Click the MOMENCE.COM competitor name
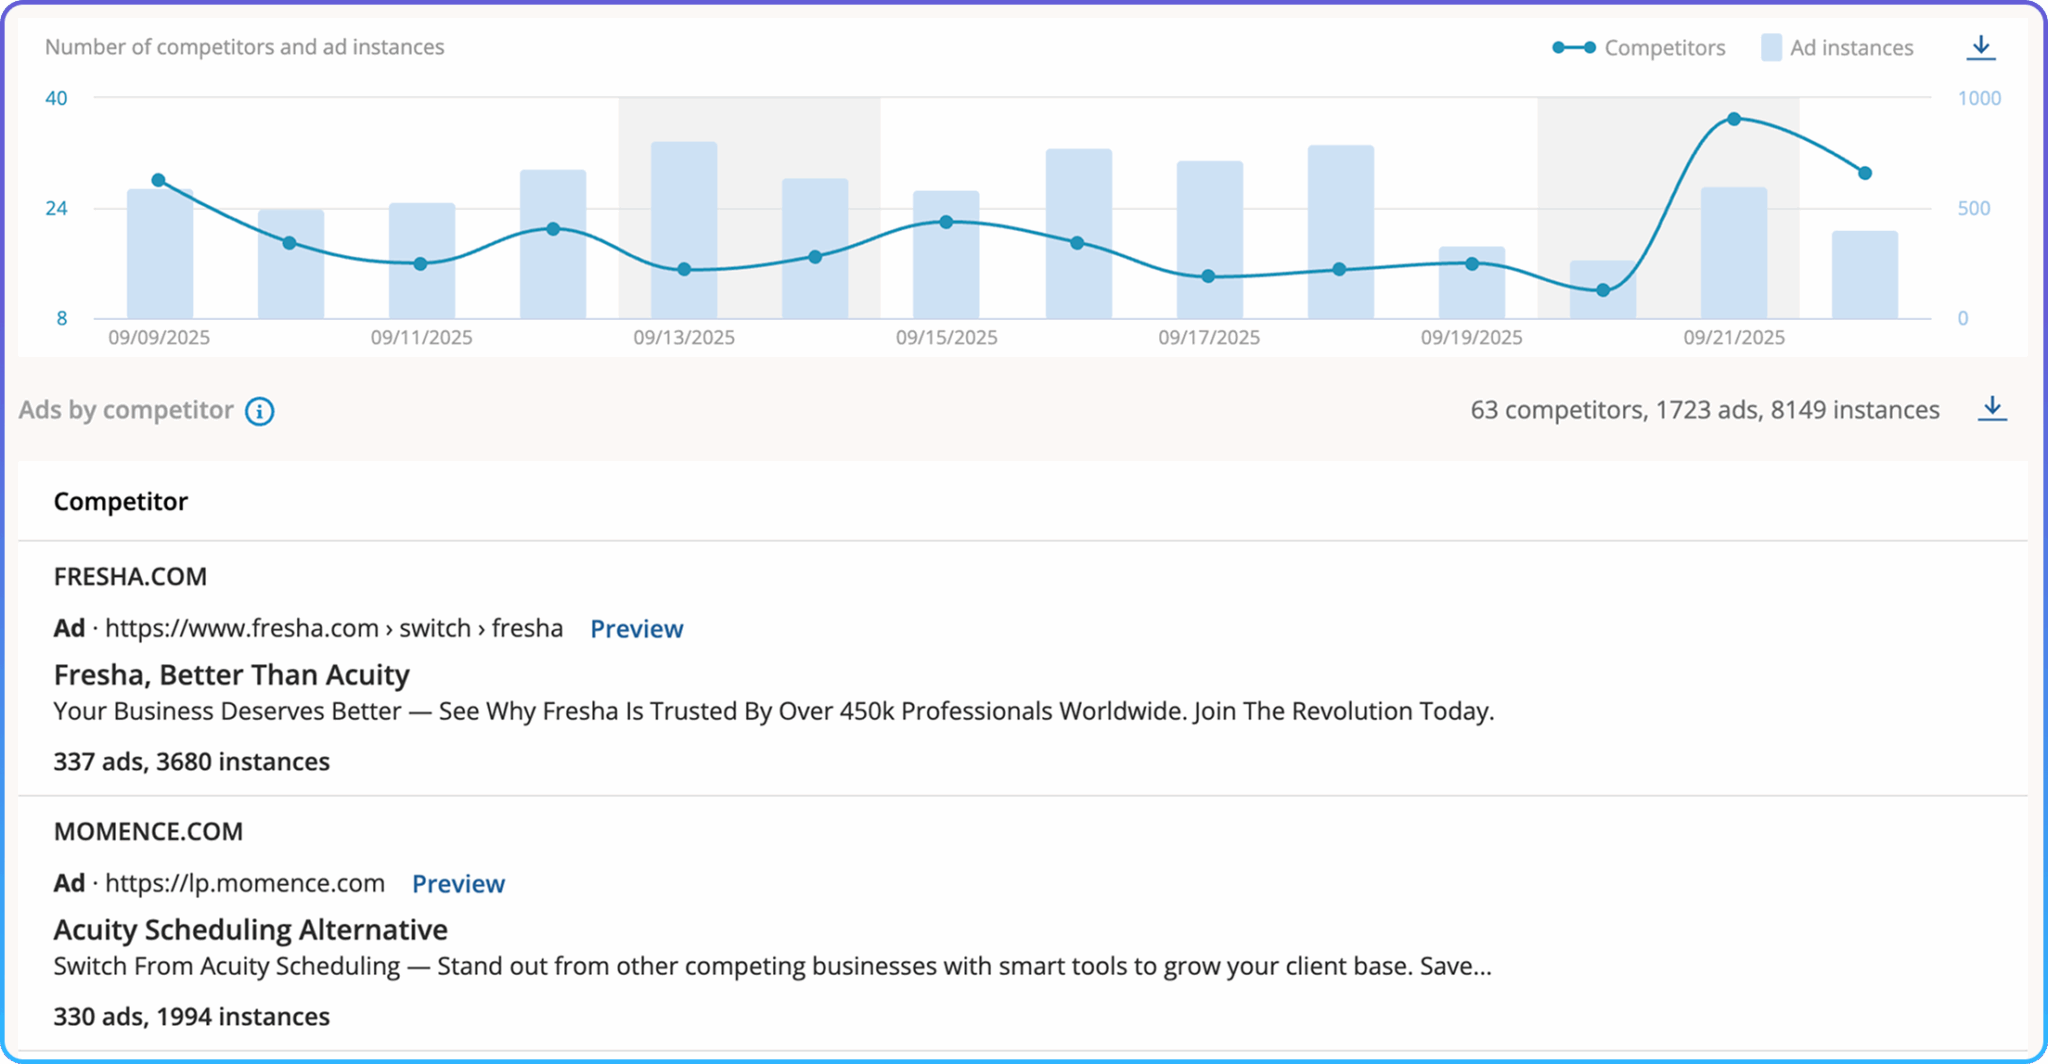This screenshot has height=1064, width=2048. (148, 832)
